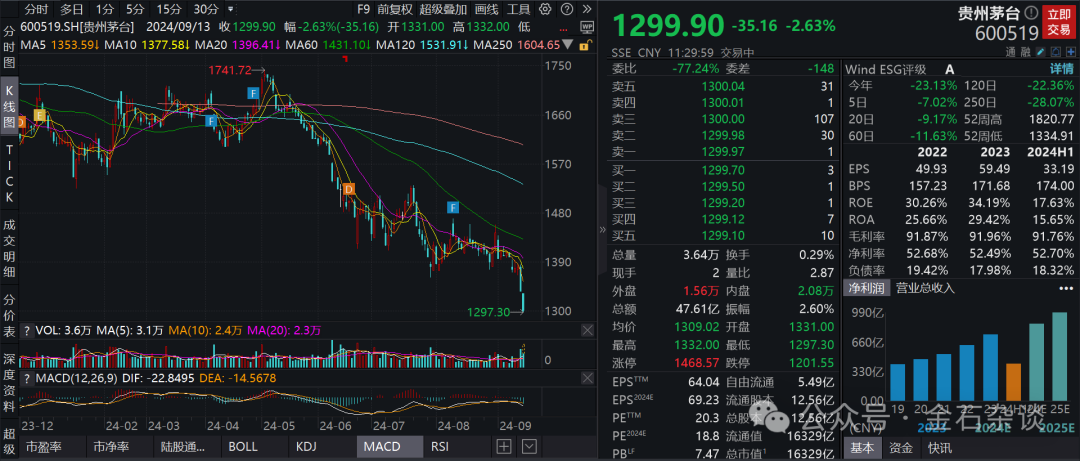Select the 净利润 chart tab
The image size is (1080, 461).
pyautogui.click(x=866, y=288)
